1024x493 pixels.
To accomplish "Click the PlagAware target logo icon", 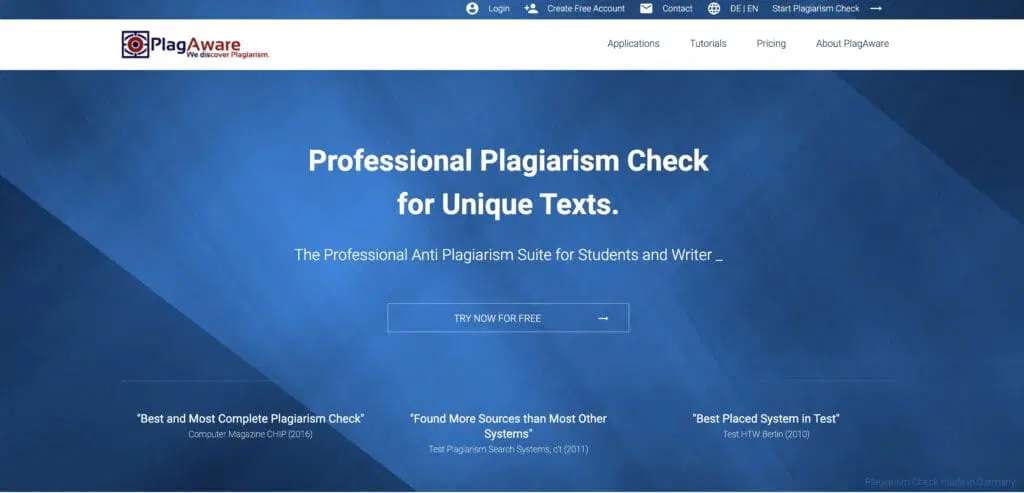I will [x=135, y=44].
